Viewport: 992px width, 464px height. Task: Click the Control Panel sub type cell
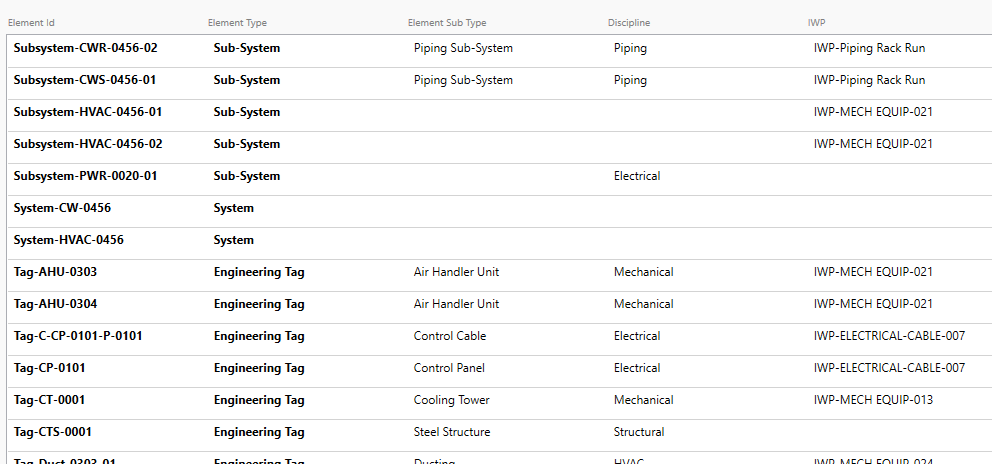pos(449,368)
